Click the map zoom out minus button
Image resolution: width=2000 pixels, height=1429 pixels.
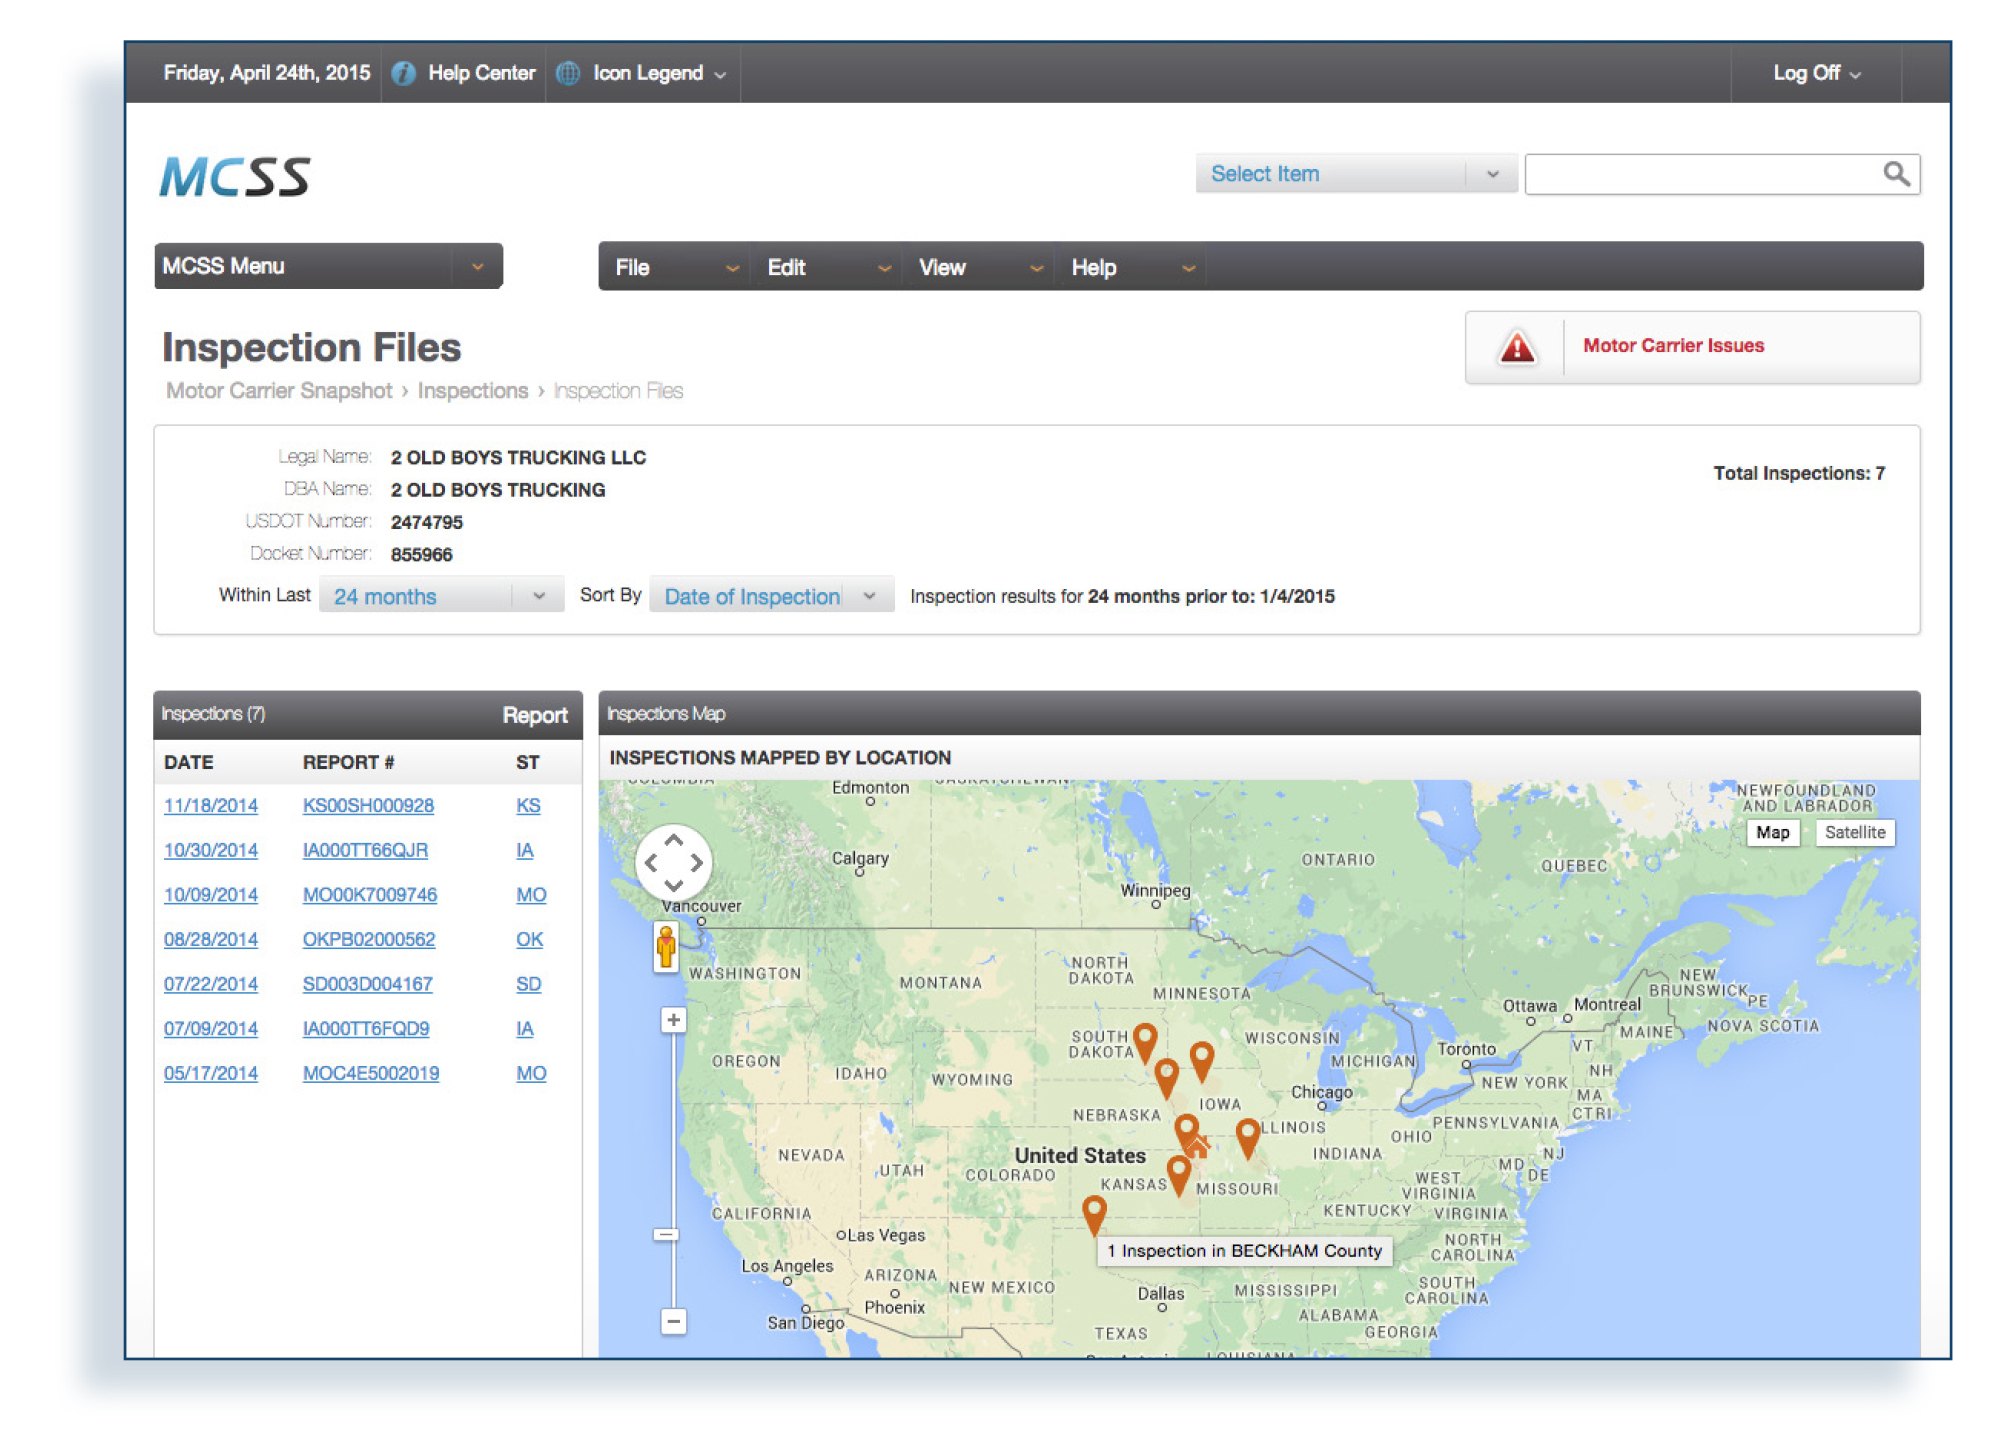[x=674, y=1321]
